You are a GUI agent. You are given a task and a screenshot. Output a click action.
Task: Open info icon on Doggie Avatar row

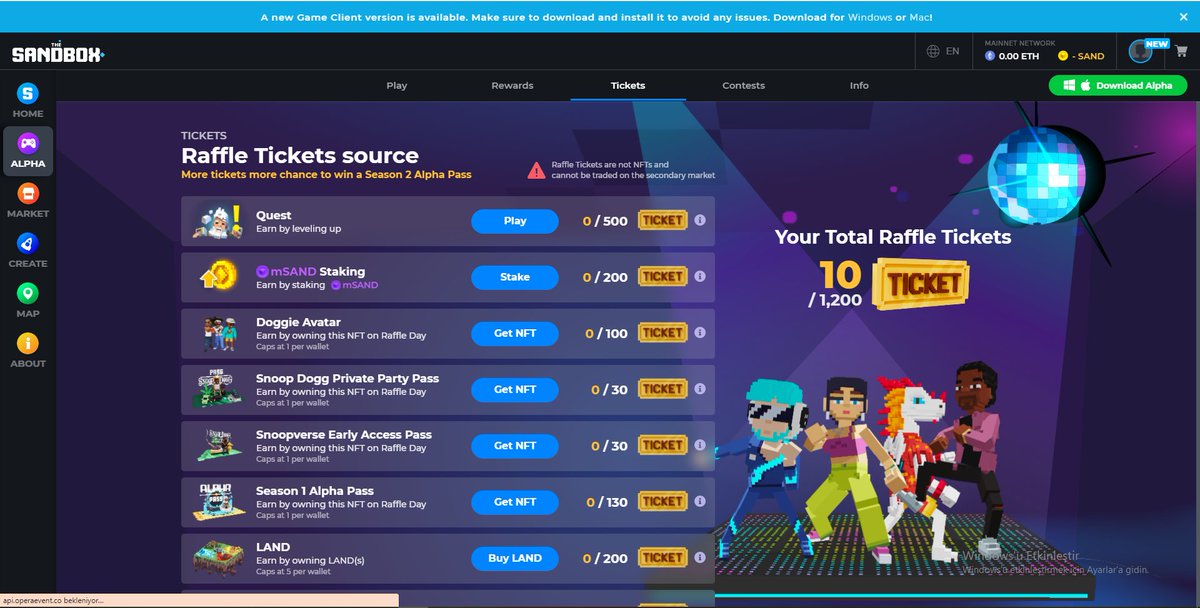coord(700,332)
